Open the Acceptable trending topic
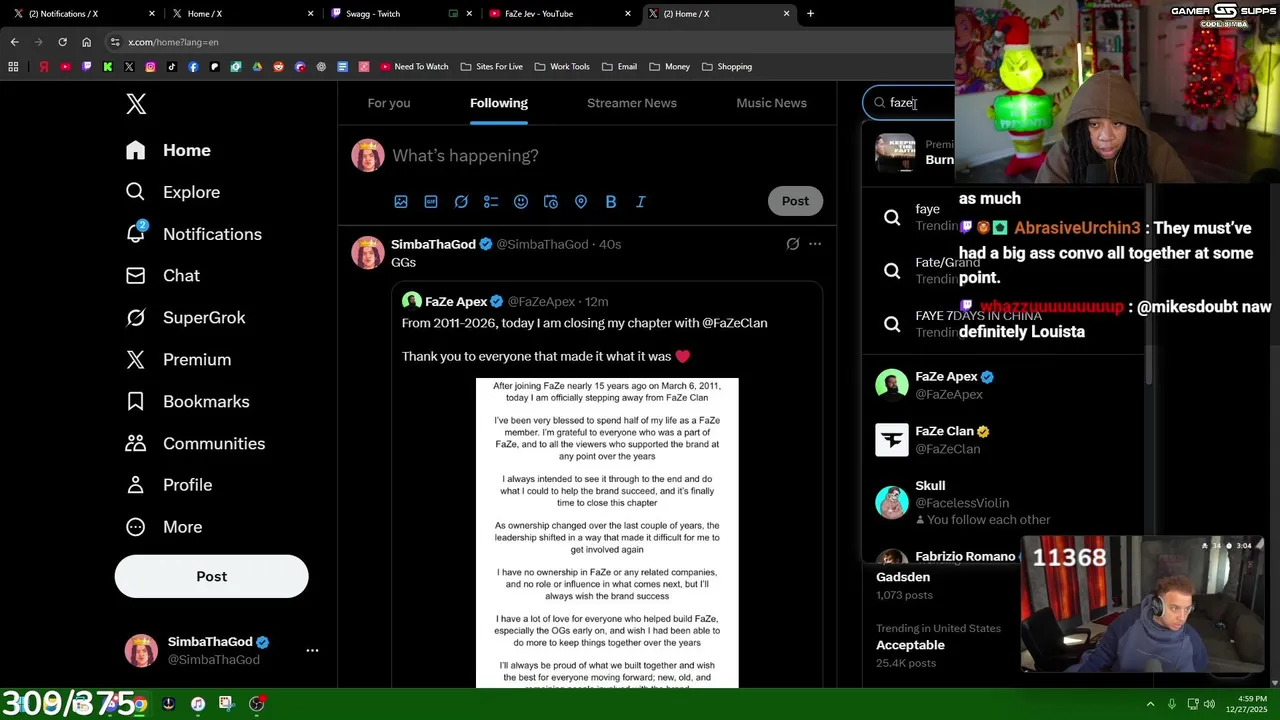Image resolution: width=1280 pixels, height=720 pixels. pos(910,645)
